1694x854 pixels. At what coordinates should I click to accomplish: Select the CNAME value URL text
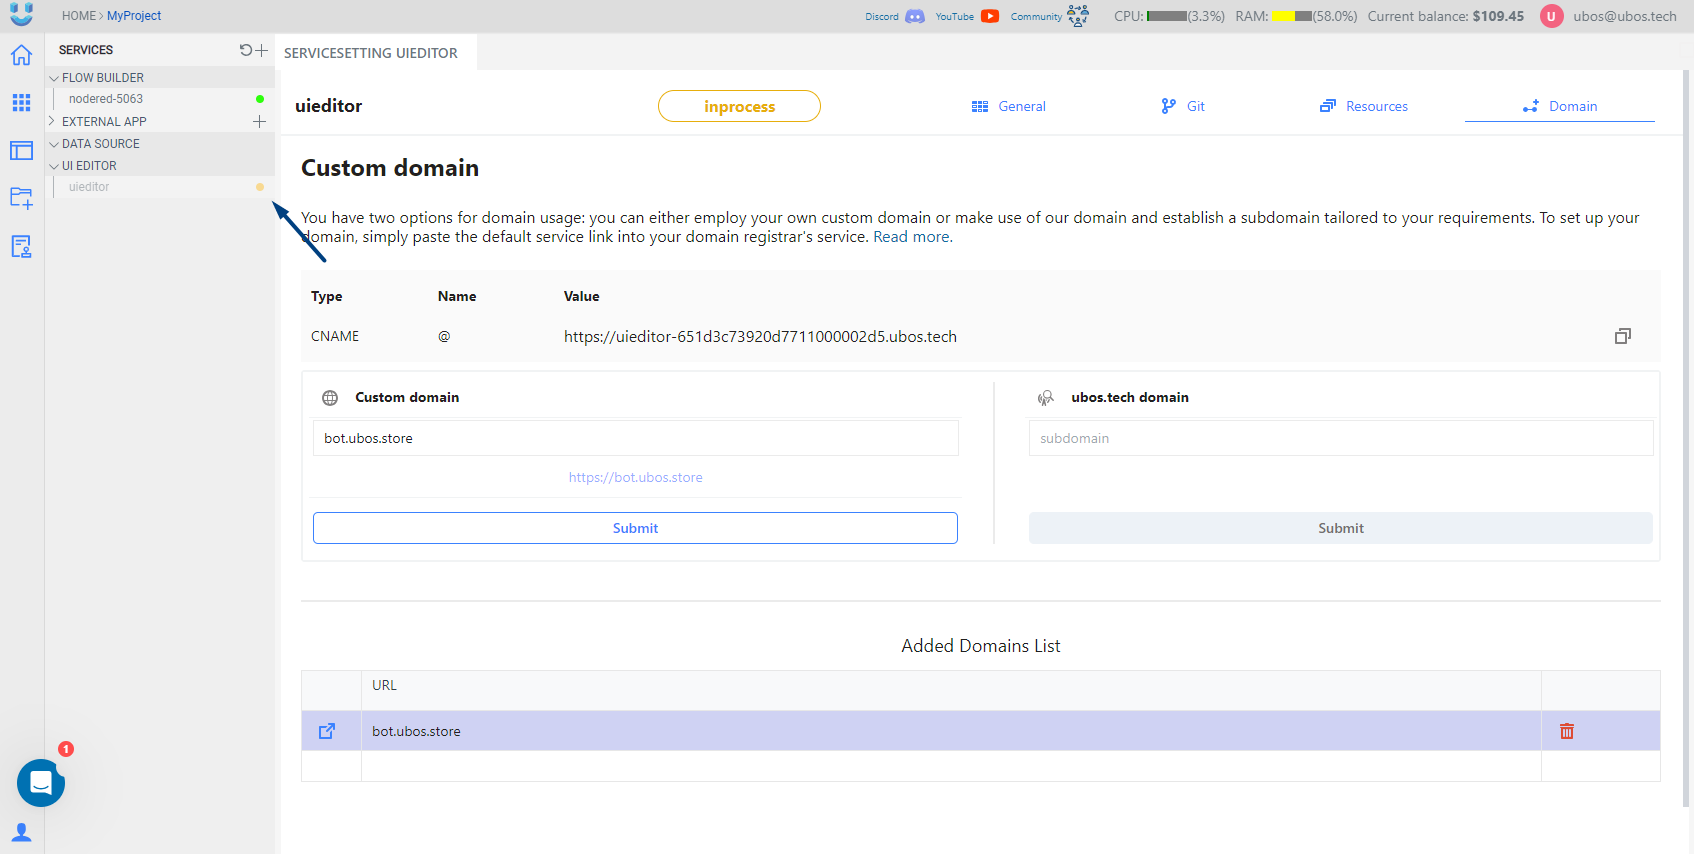pos(760,336)
